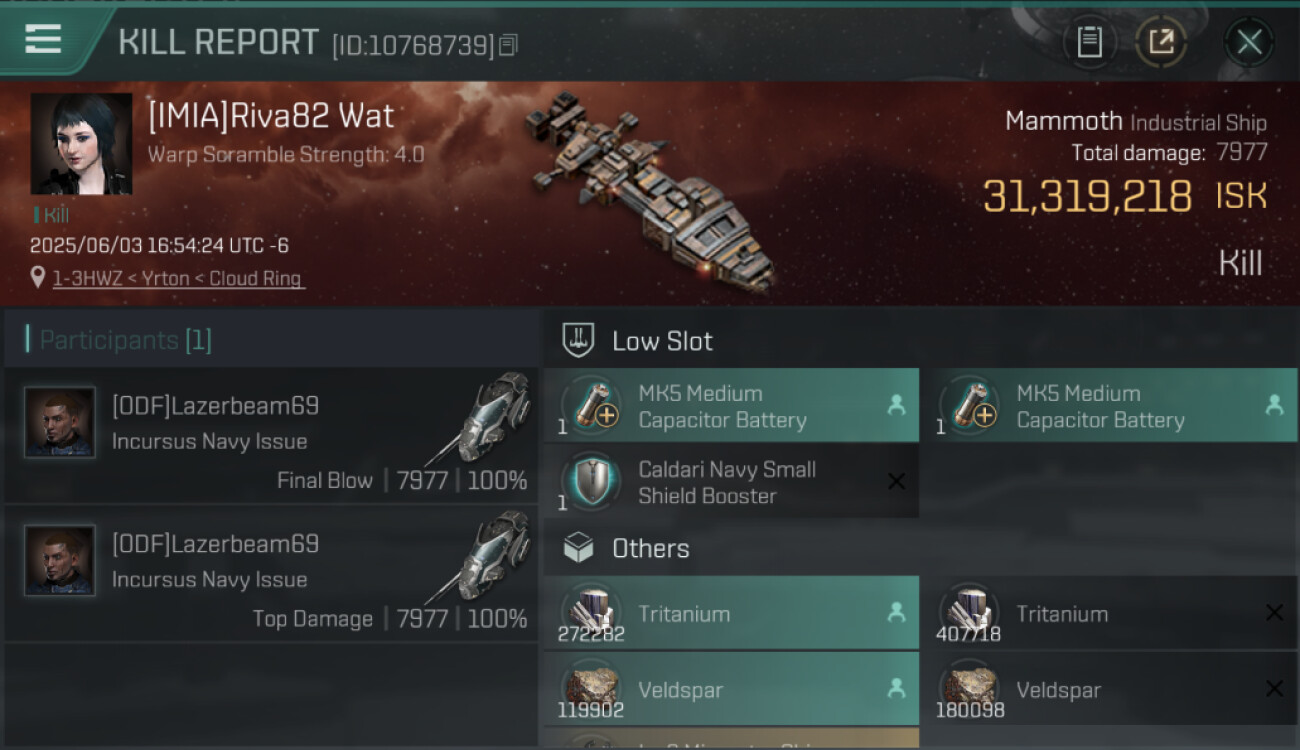Select the Top Damage participant portrait
Viewport: 1300px width, 750px height.
click(60, 560)
